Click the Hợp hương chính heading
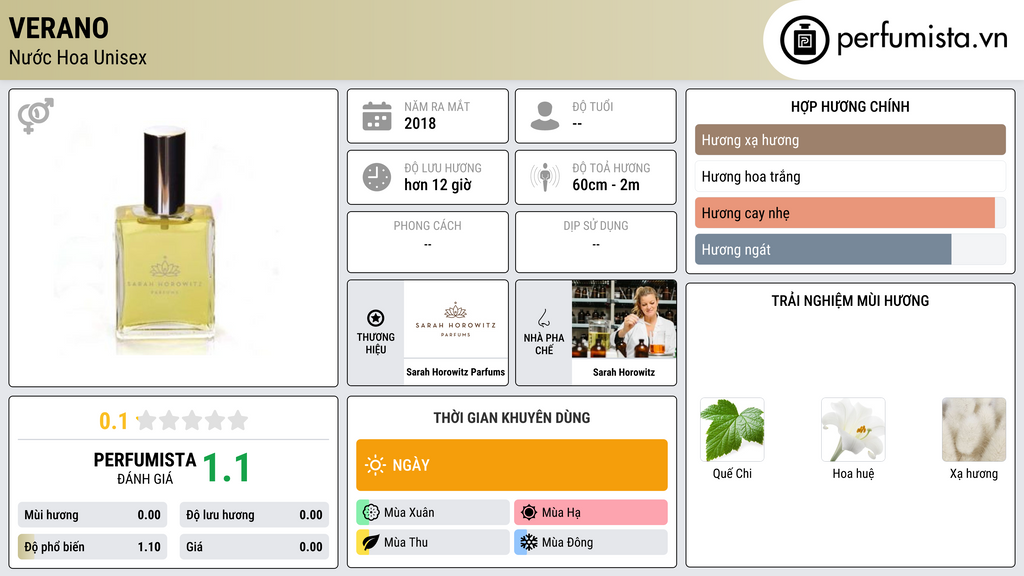This screenshot has width=1024, height=576. [850, 106]
